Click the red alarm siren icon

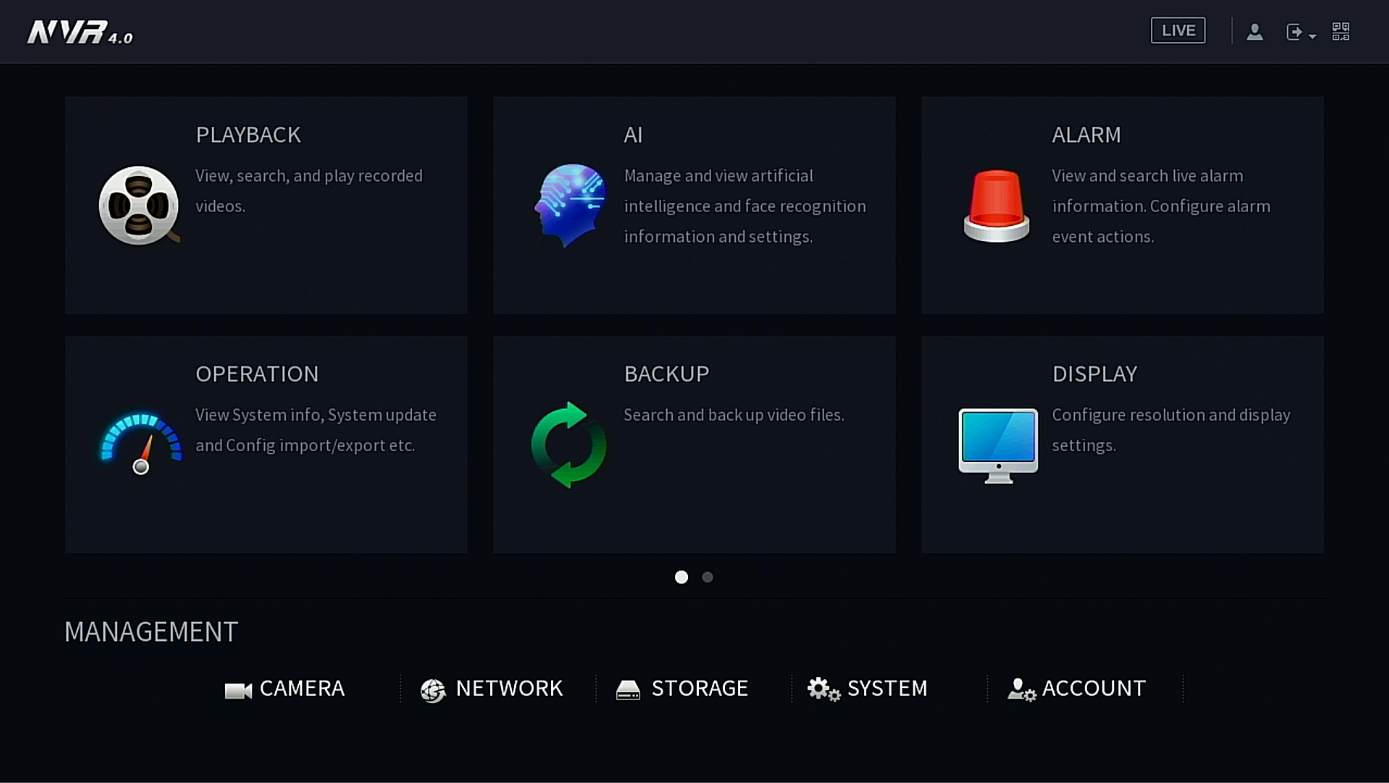(x=996, y=206)
